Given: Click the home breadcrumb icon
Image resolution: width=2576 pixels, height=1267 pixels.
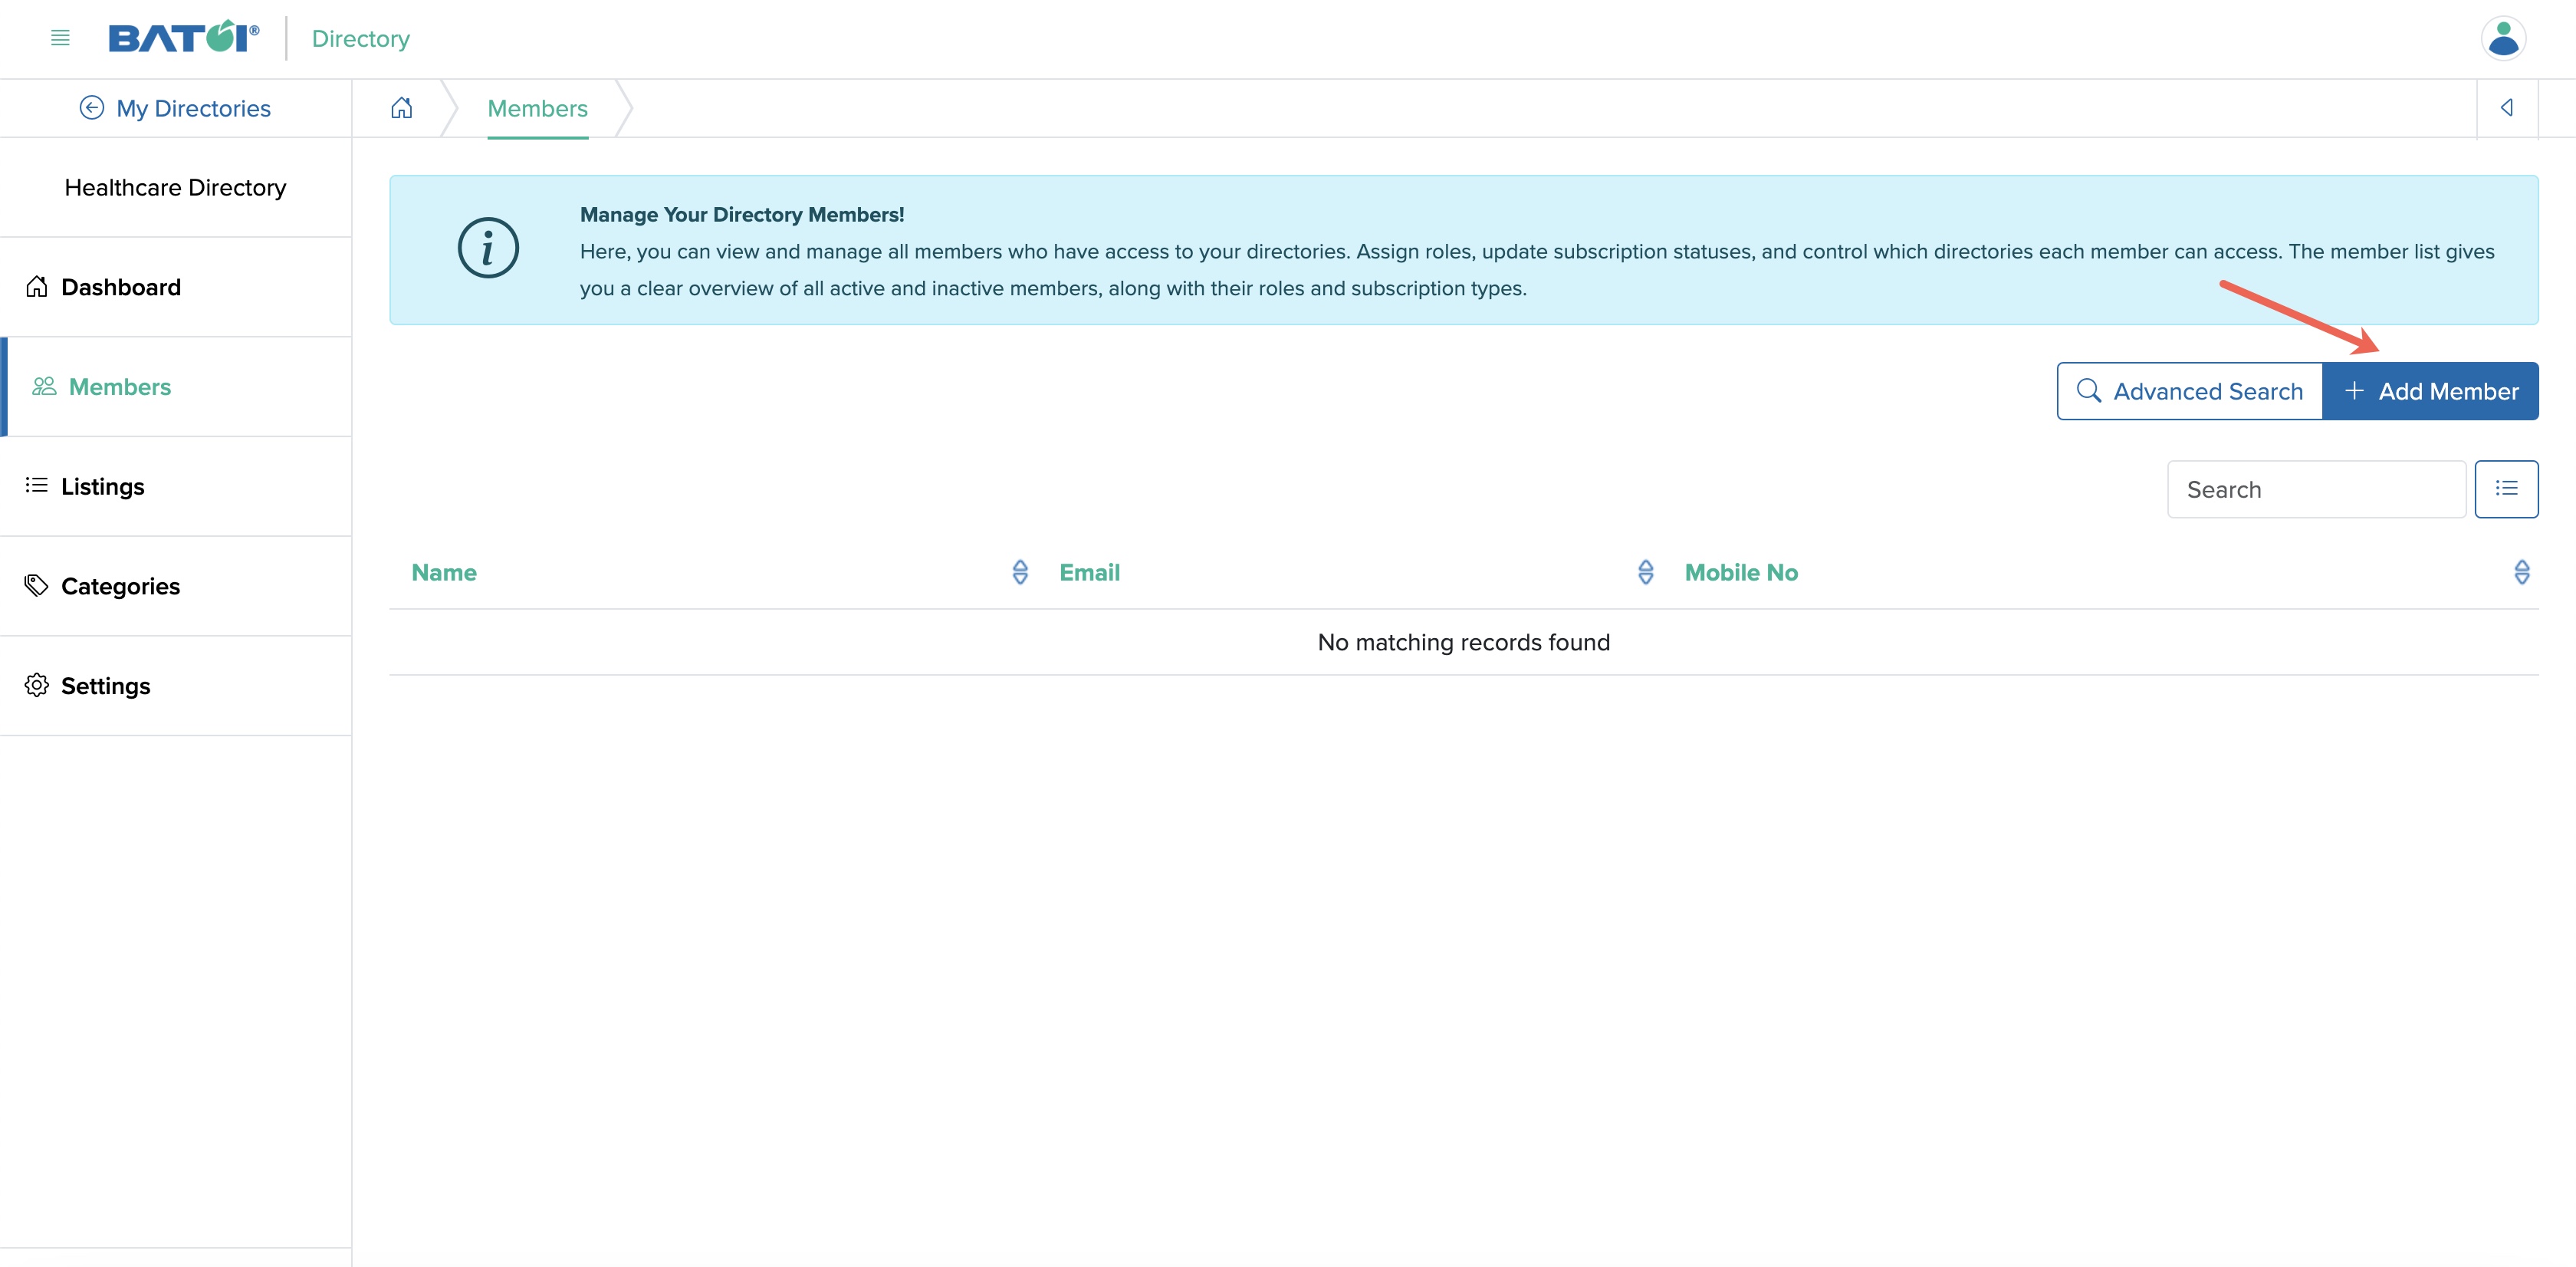Looking at the screenshot, I should click(x=402, y=107).
